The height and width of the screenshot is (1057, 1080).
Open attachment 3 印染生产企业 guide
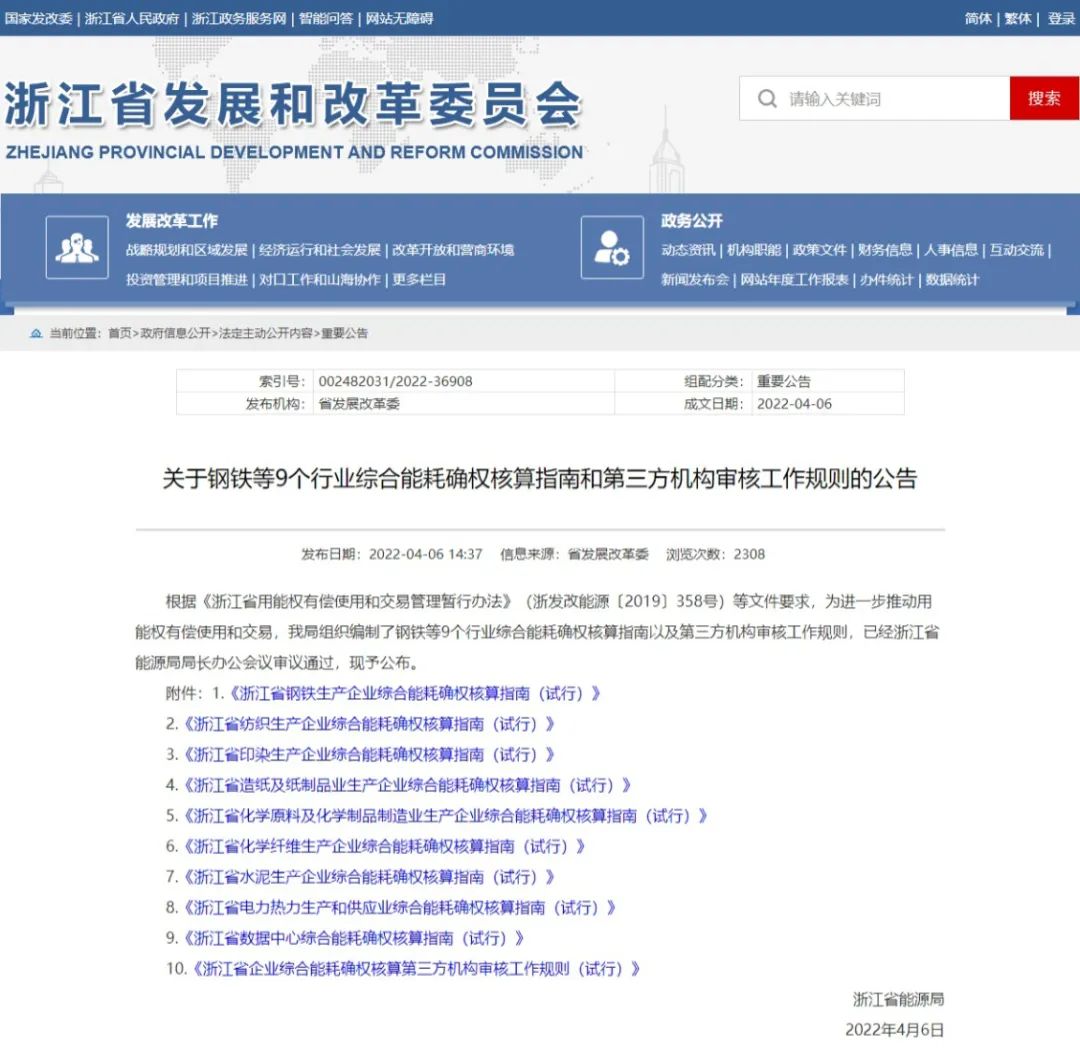pyautogui.click(x=369, y=755)
